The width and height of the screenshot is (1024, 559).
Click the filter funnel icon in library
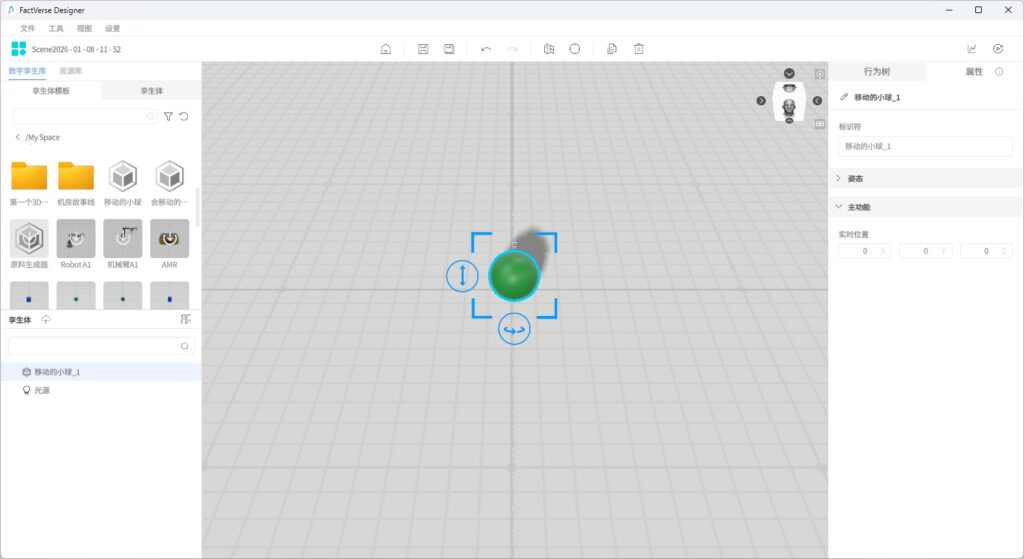(168, 117)
